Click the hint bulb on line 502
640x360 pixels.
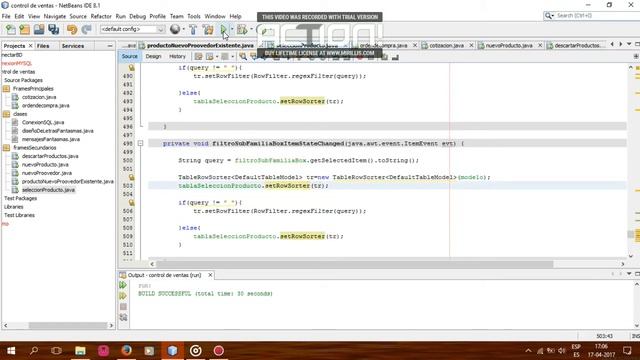pyautogui.click(x=131, y=177)
